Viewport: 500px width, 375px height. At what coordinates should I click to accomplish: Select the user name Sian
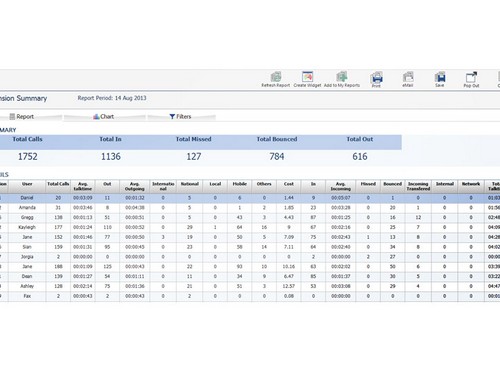click(x=27, y=247)
